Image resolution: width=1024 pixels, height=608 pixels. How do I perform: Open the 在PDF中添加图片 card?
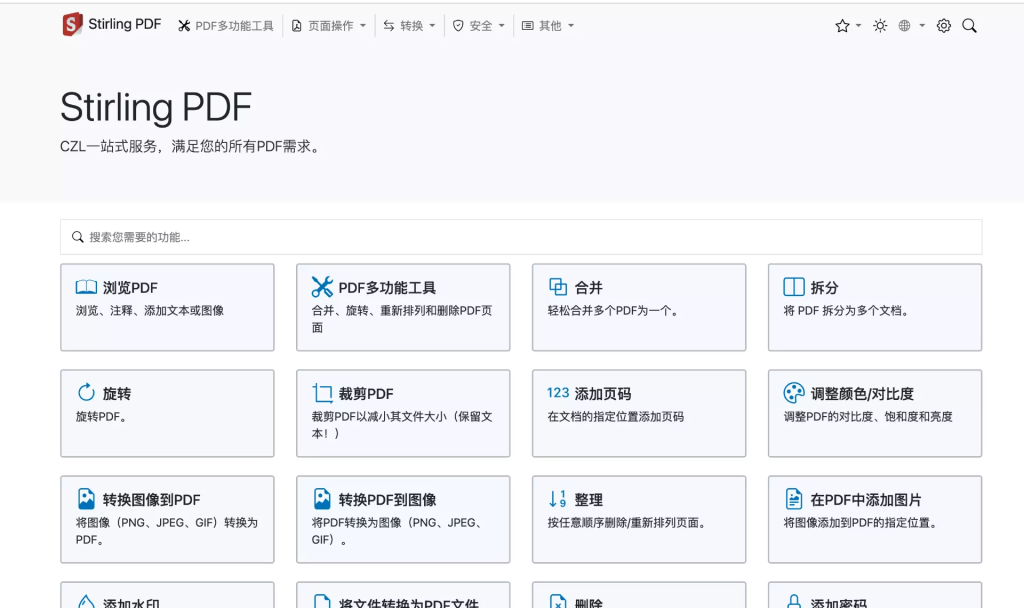[874, 520]
